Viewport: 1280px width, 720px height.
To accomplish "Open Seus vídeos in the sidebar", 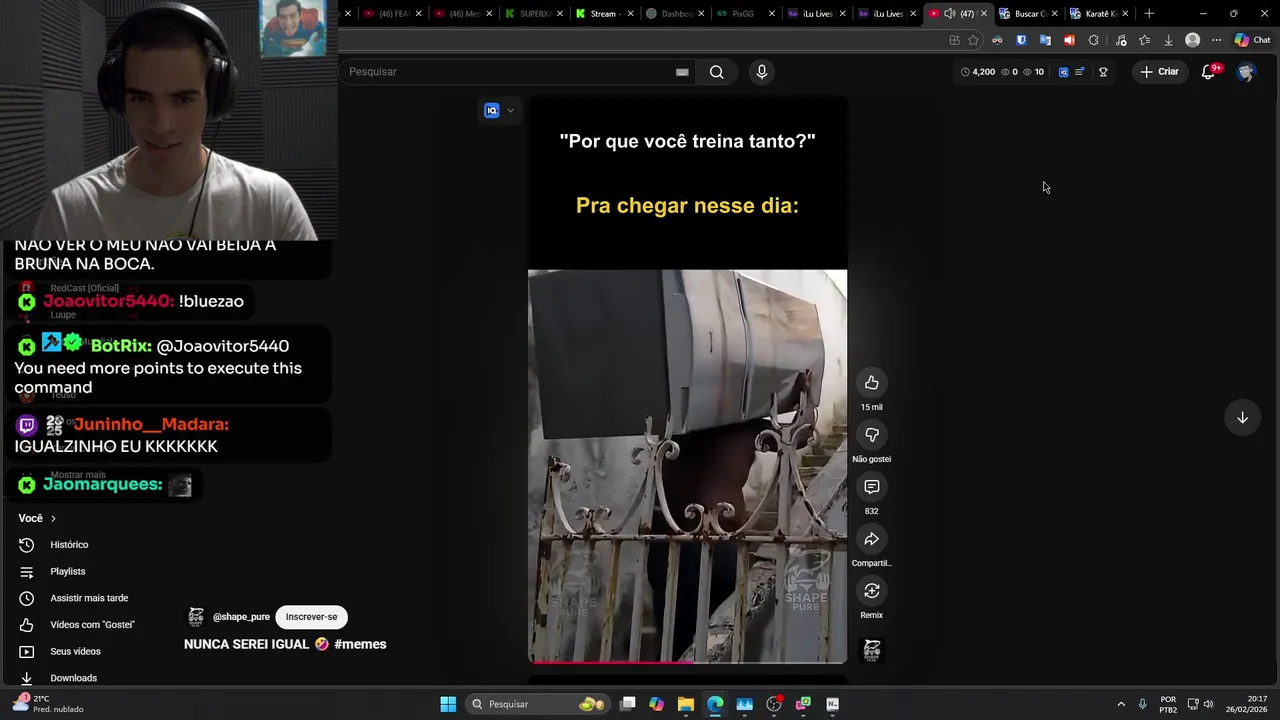I will point(75,651).
